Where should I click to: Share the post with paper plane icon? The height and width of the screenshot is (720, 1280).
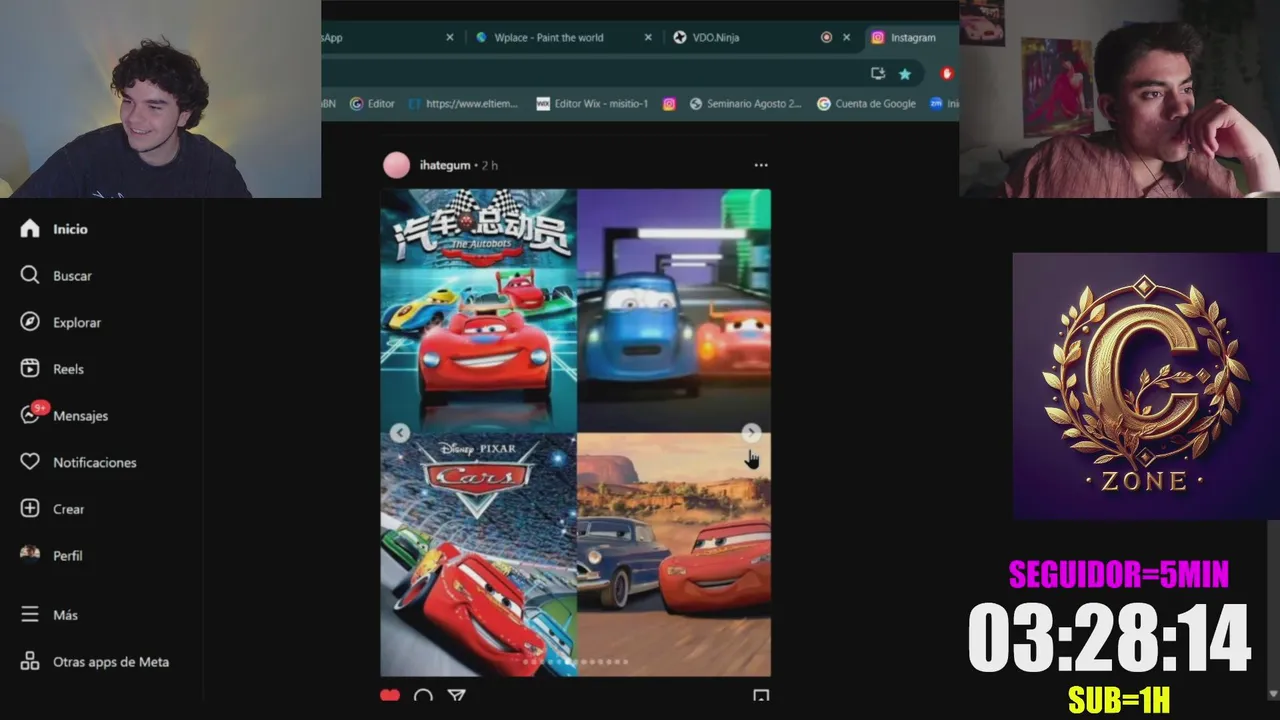[x=457, y=696]
